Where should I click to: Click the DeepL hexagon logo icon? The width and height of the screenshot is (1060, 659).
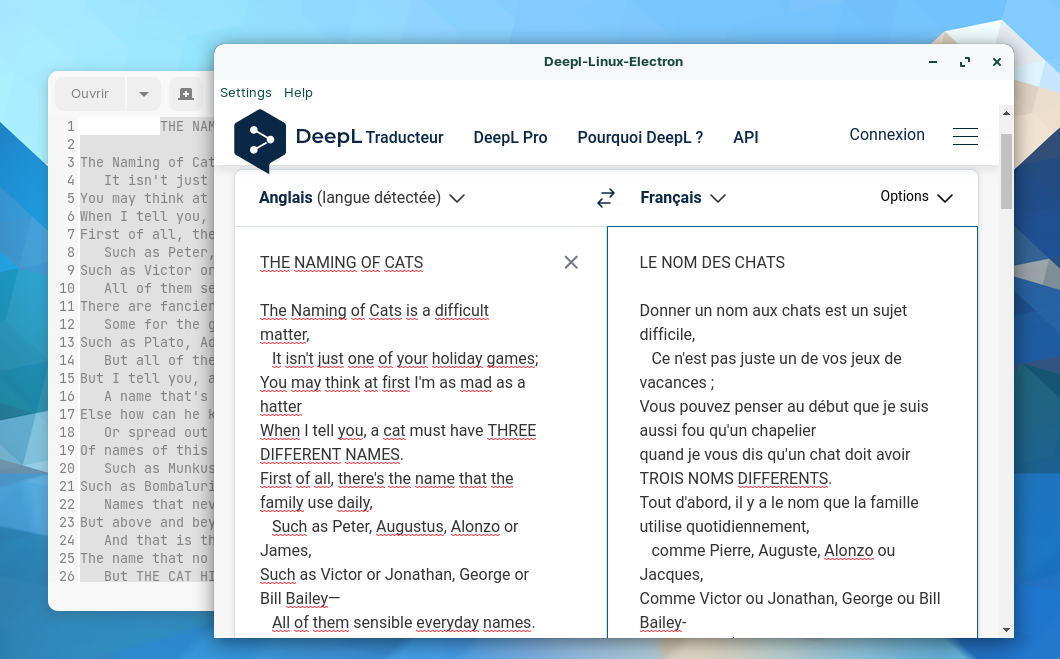pos(260,139)
